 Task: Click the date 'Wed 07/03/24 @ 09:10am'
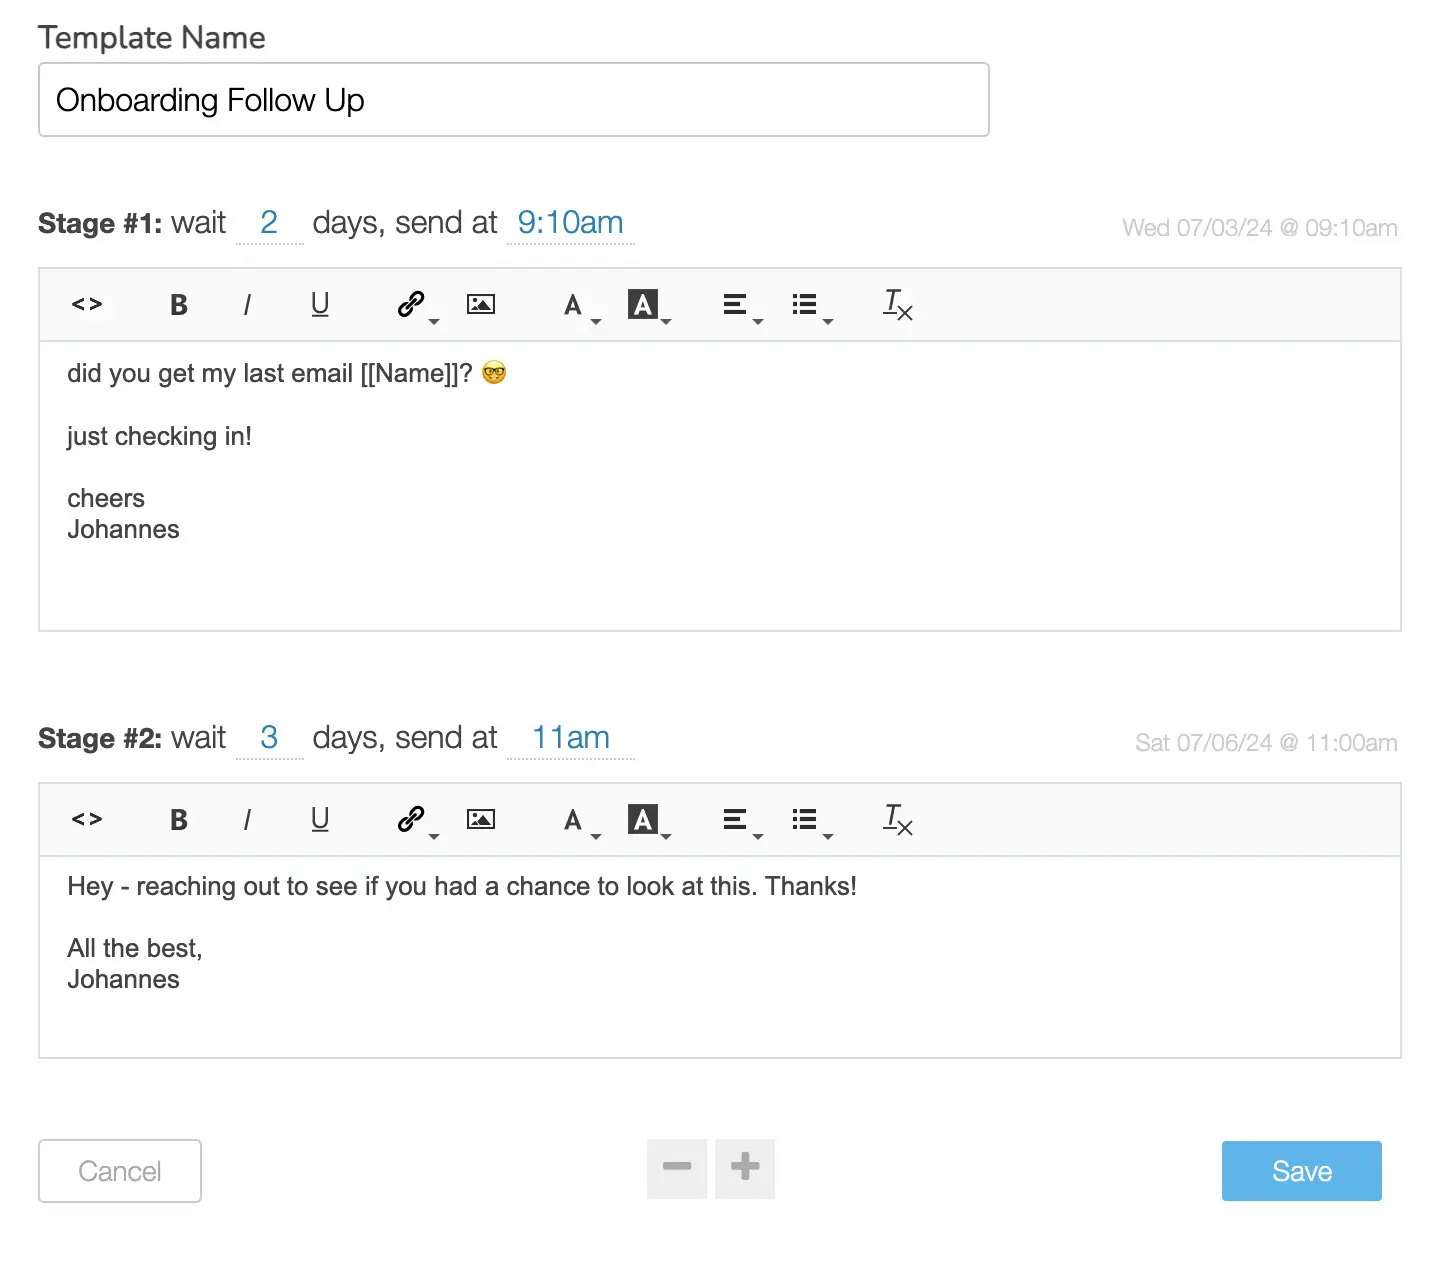pyautogui.click(x=1260, y=228)
